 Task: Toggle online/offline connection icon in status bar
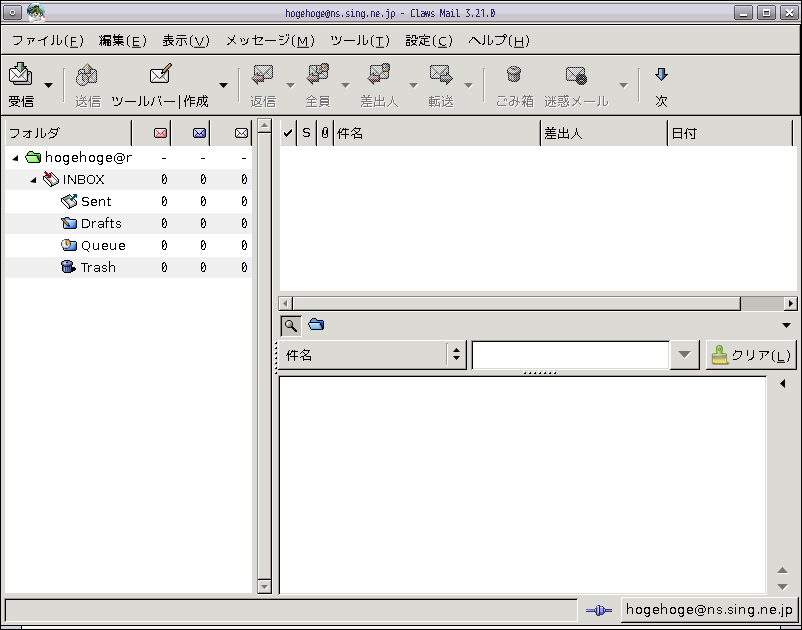(x=598, y=610)
